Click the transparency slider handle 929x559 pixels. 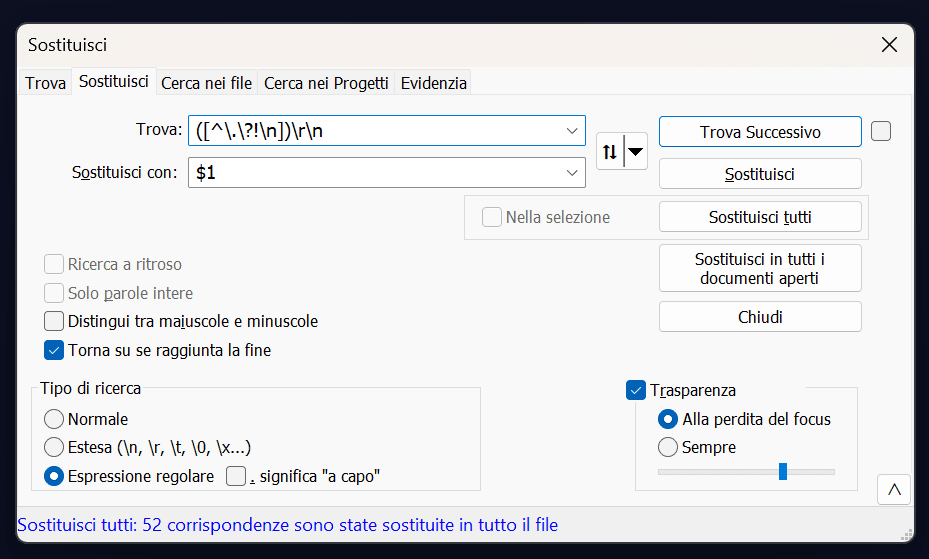point(783,471)
